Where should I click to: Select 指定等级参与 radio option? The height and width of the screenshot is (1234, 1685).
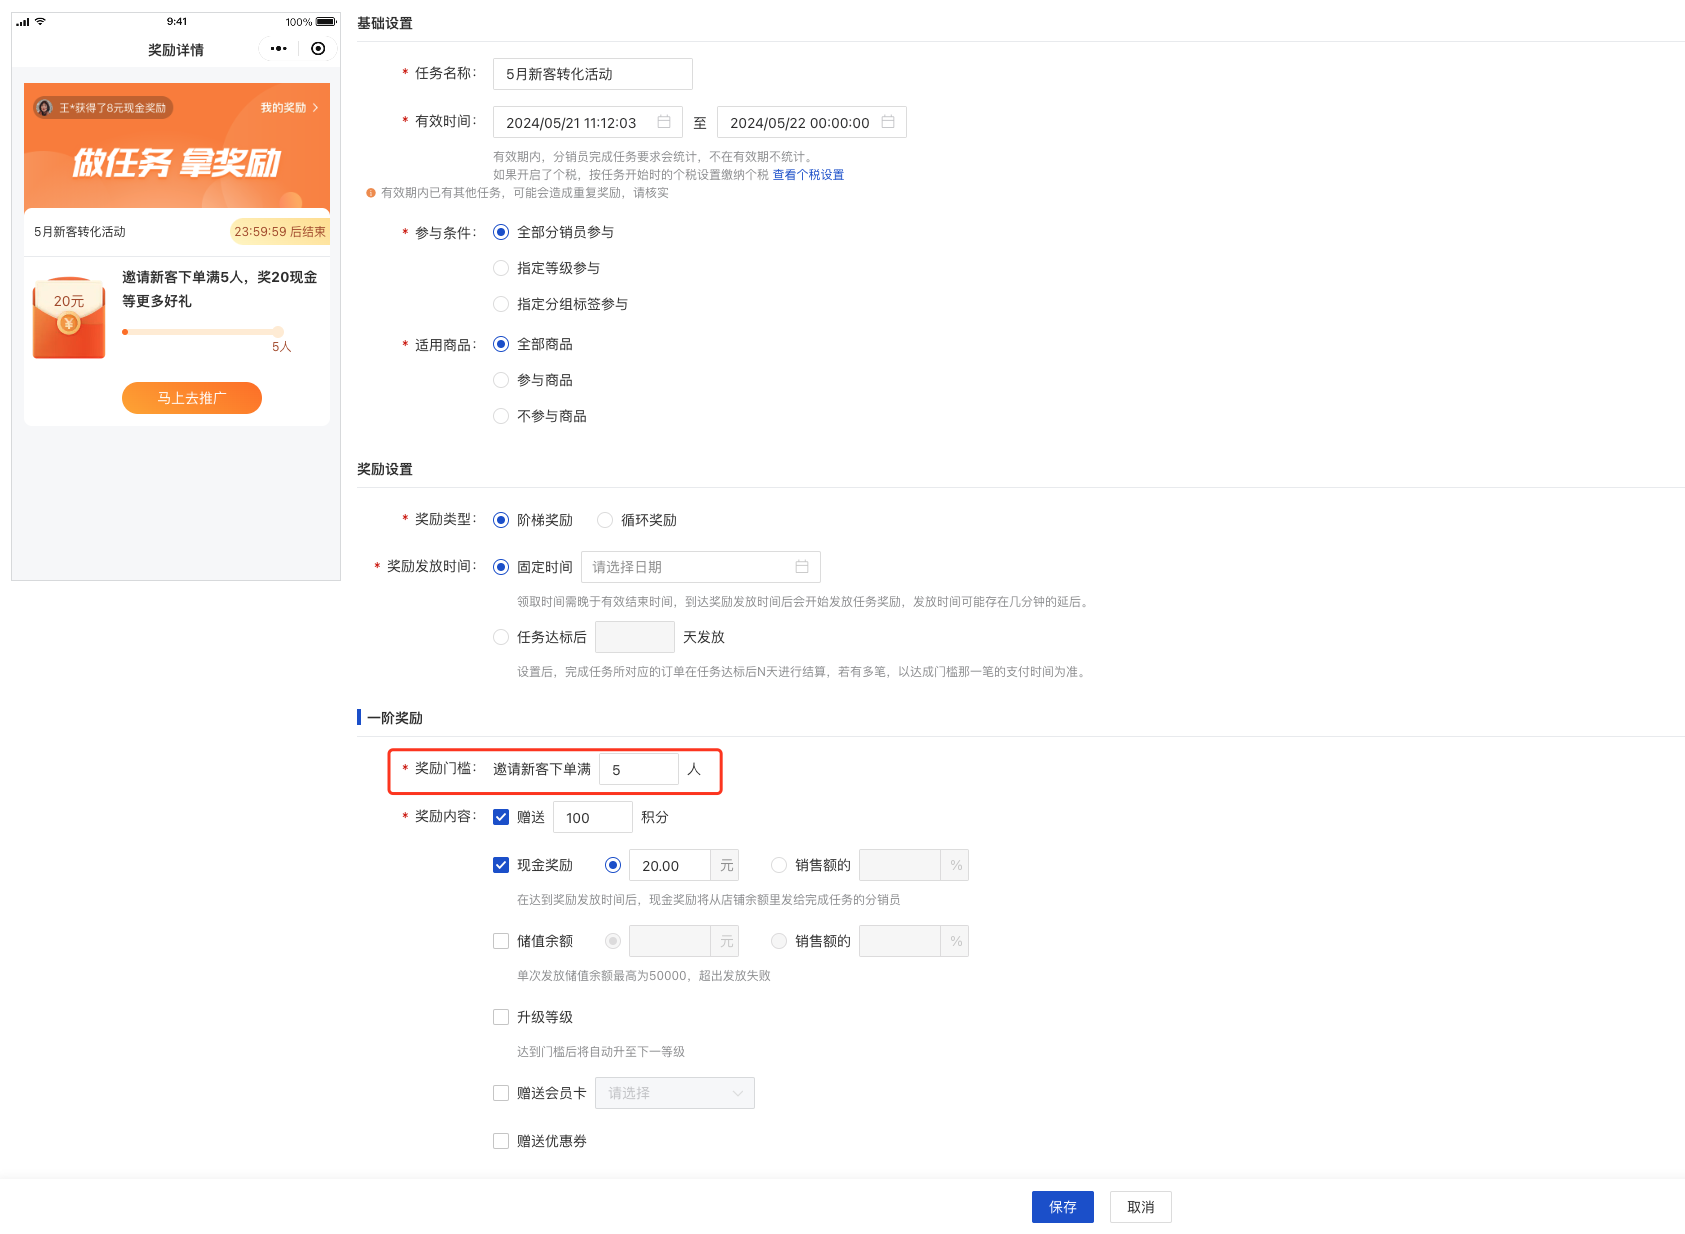click(x=501, y=268)
